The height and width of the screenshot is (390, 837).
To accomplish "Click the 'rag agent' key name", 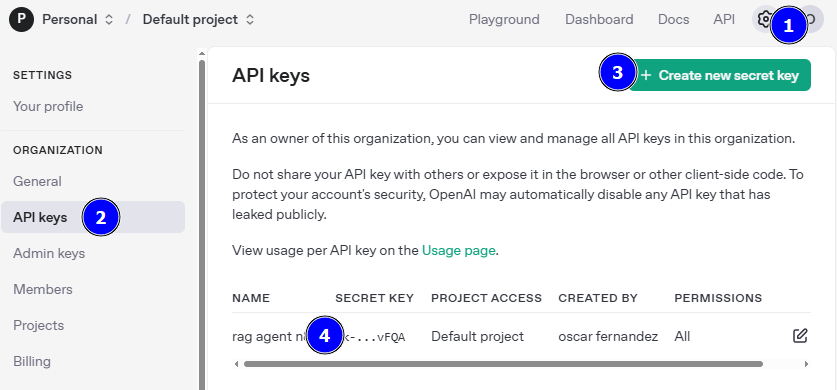I will pos(270,337).
